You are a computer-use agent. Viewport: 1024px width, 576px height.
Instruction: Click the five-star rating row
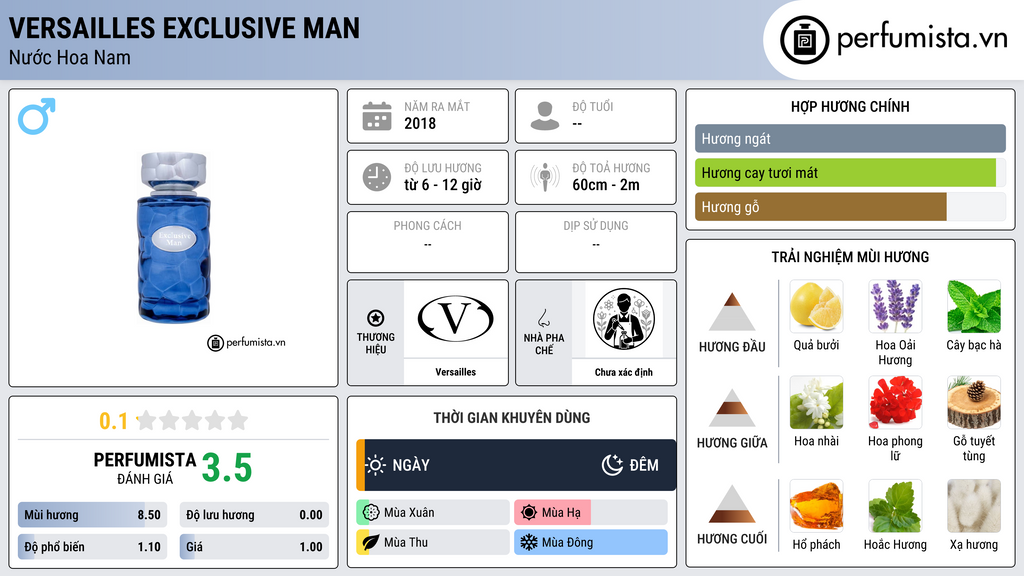192,420
